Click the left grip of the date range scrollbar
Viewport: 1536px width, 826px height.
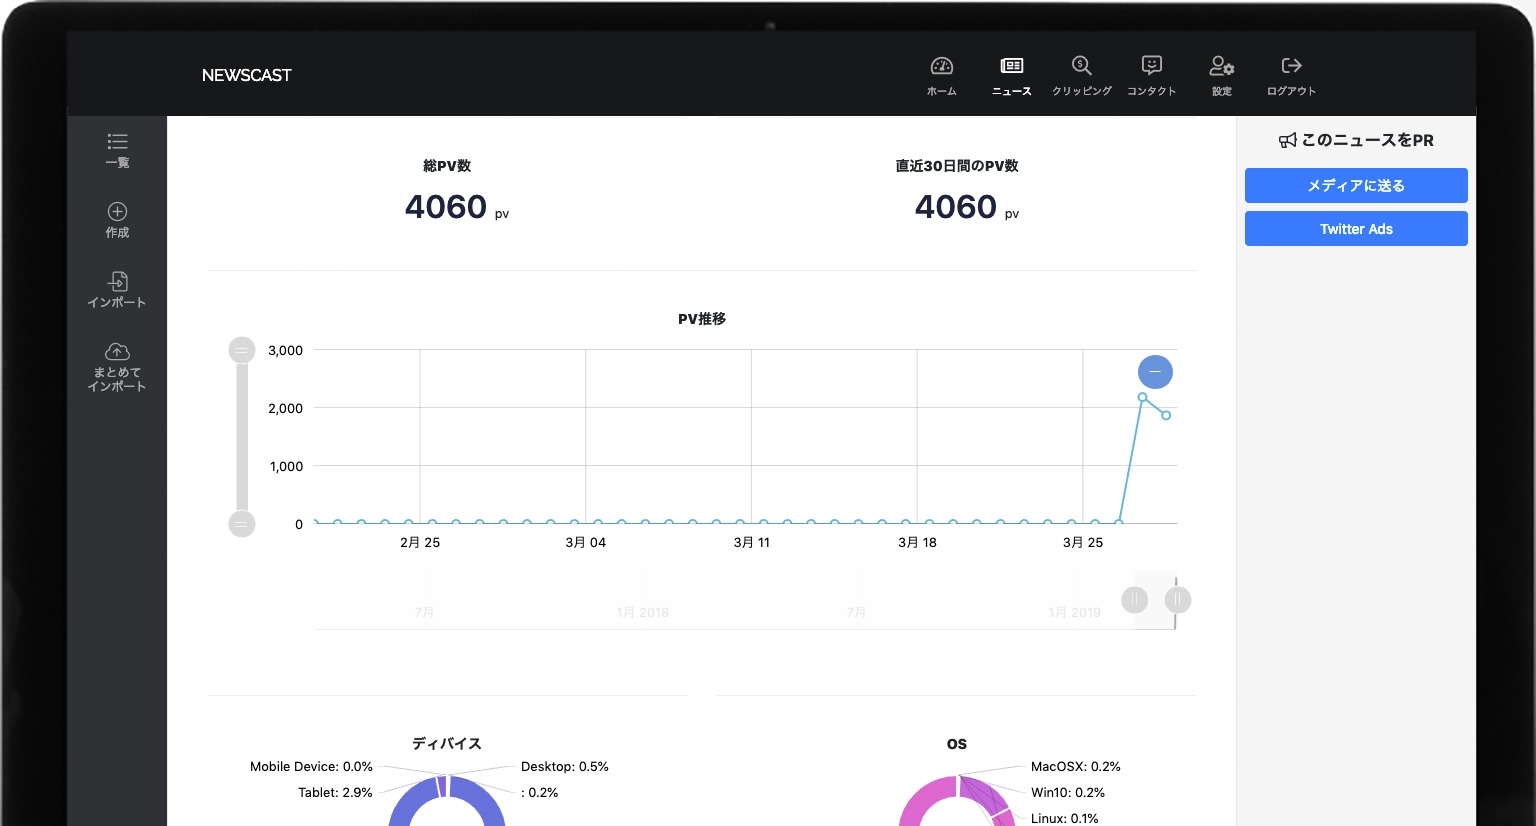tap(1134, 600)
